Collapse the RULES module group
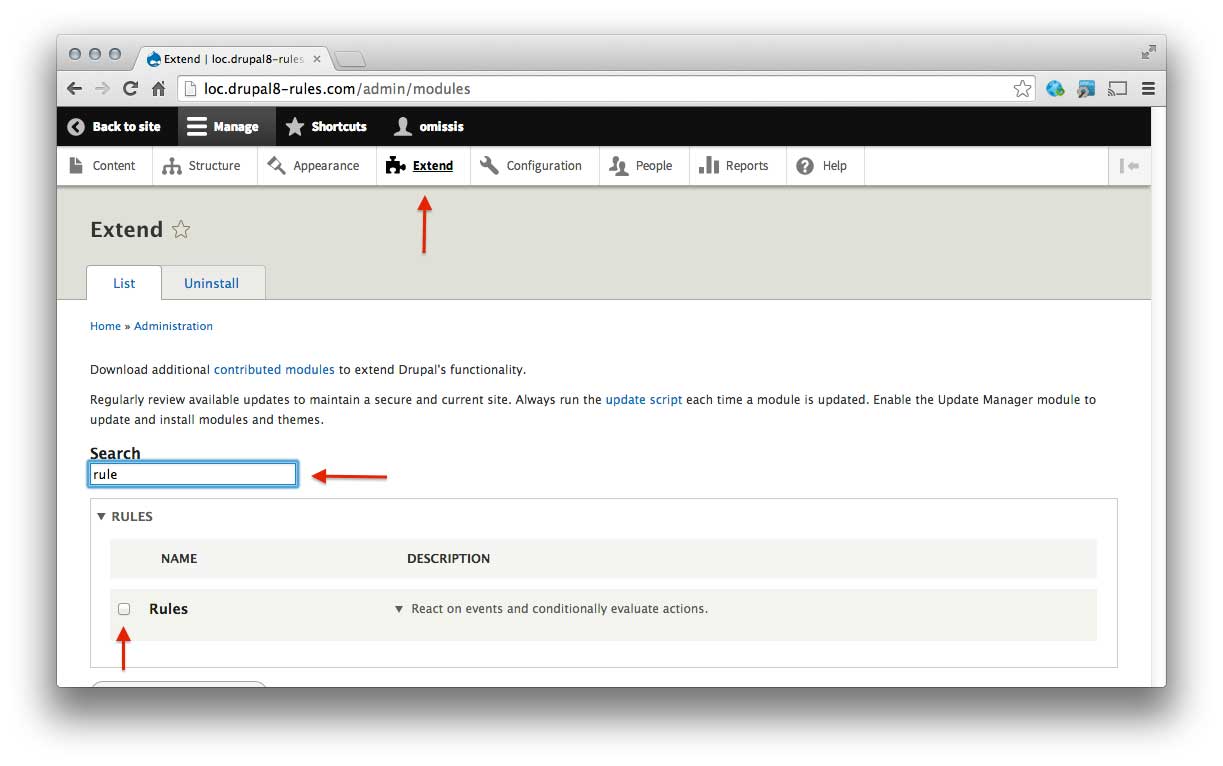The width and height of the screenshot is (1223, 766). 125,517
